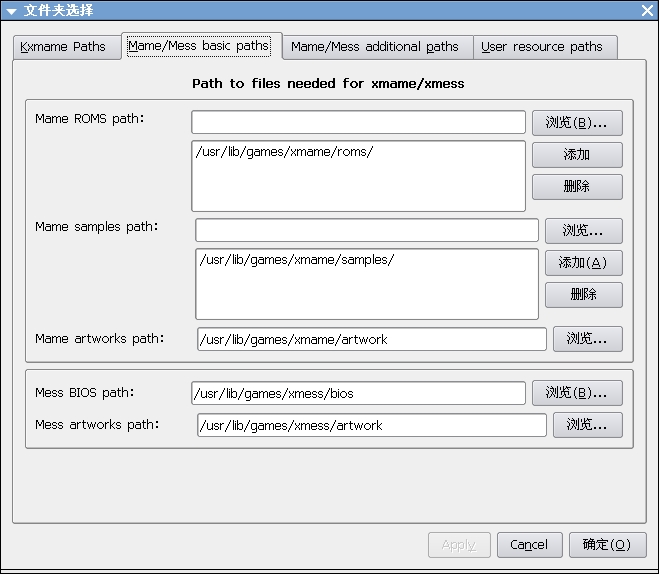
Task: Switch to the Kxmame Paths tab
Action: [67, 47]
